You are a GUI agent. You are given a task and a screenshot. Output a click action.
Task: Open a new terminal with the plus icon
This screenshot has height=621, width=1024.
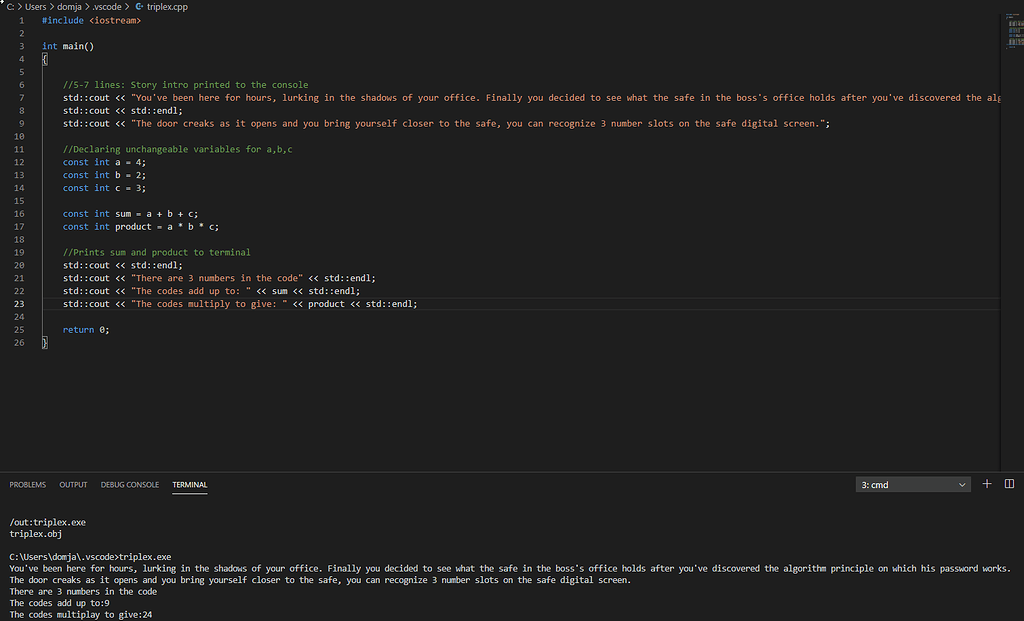[x=986, y=484]
